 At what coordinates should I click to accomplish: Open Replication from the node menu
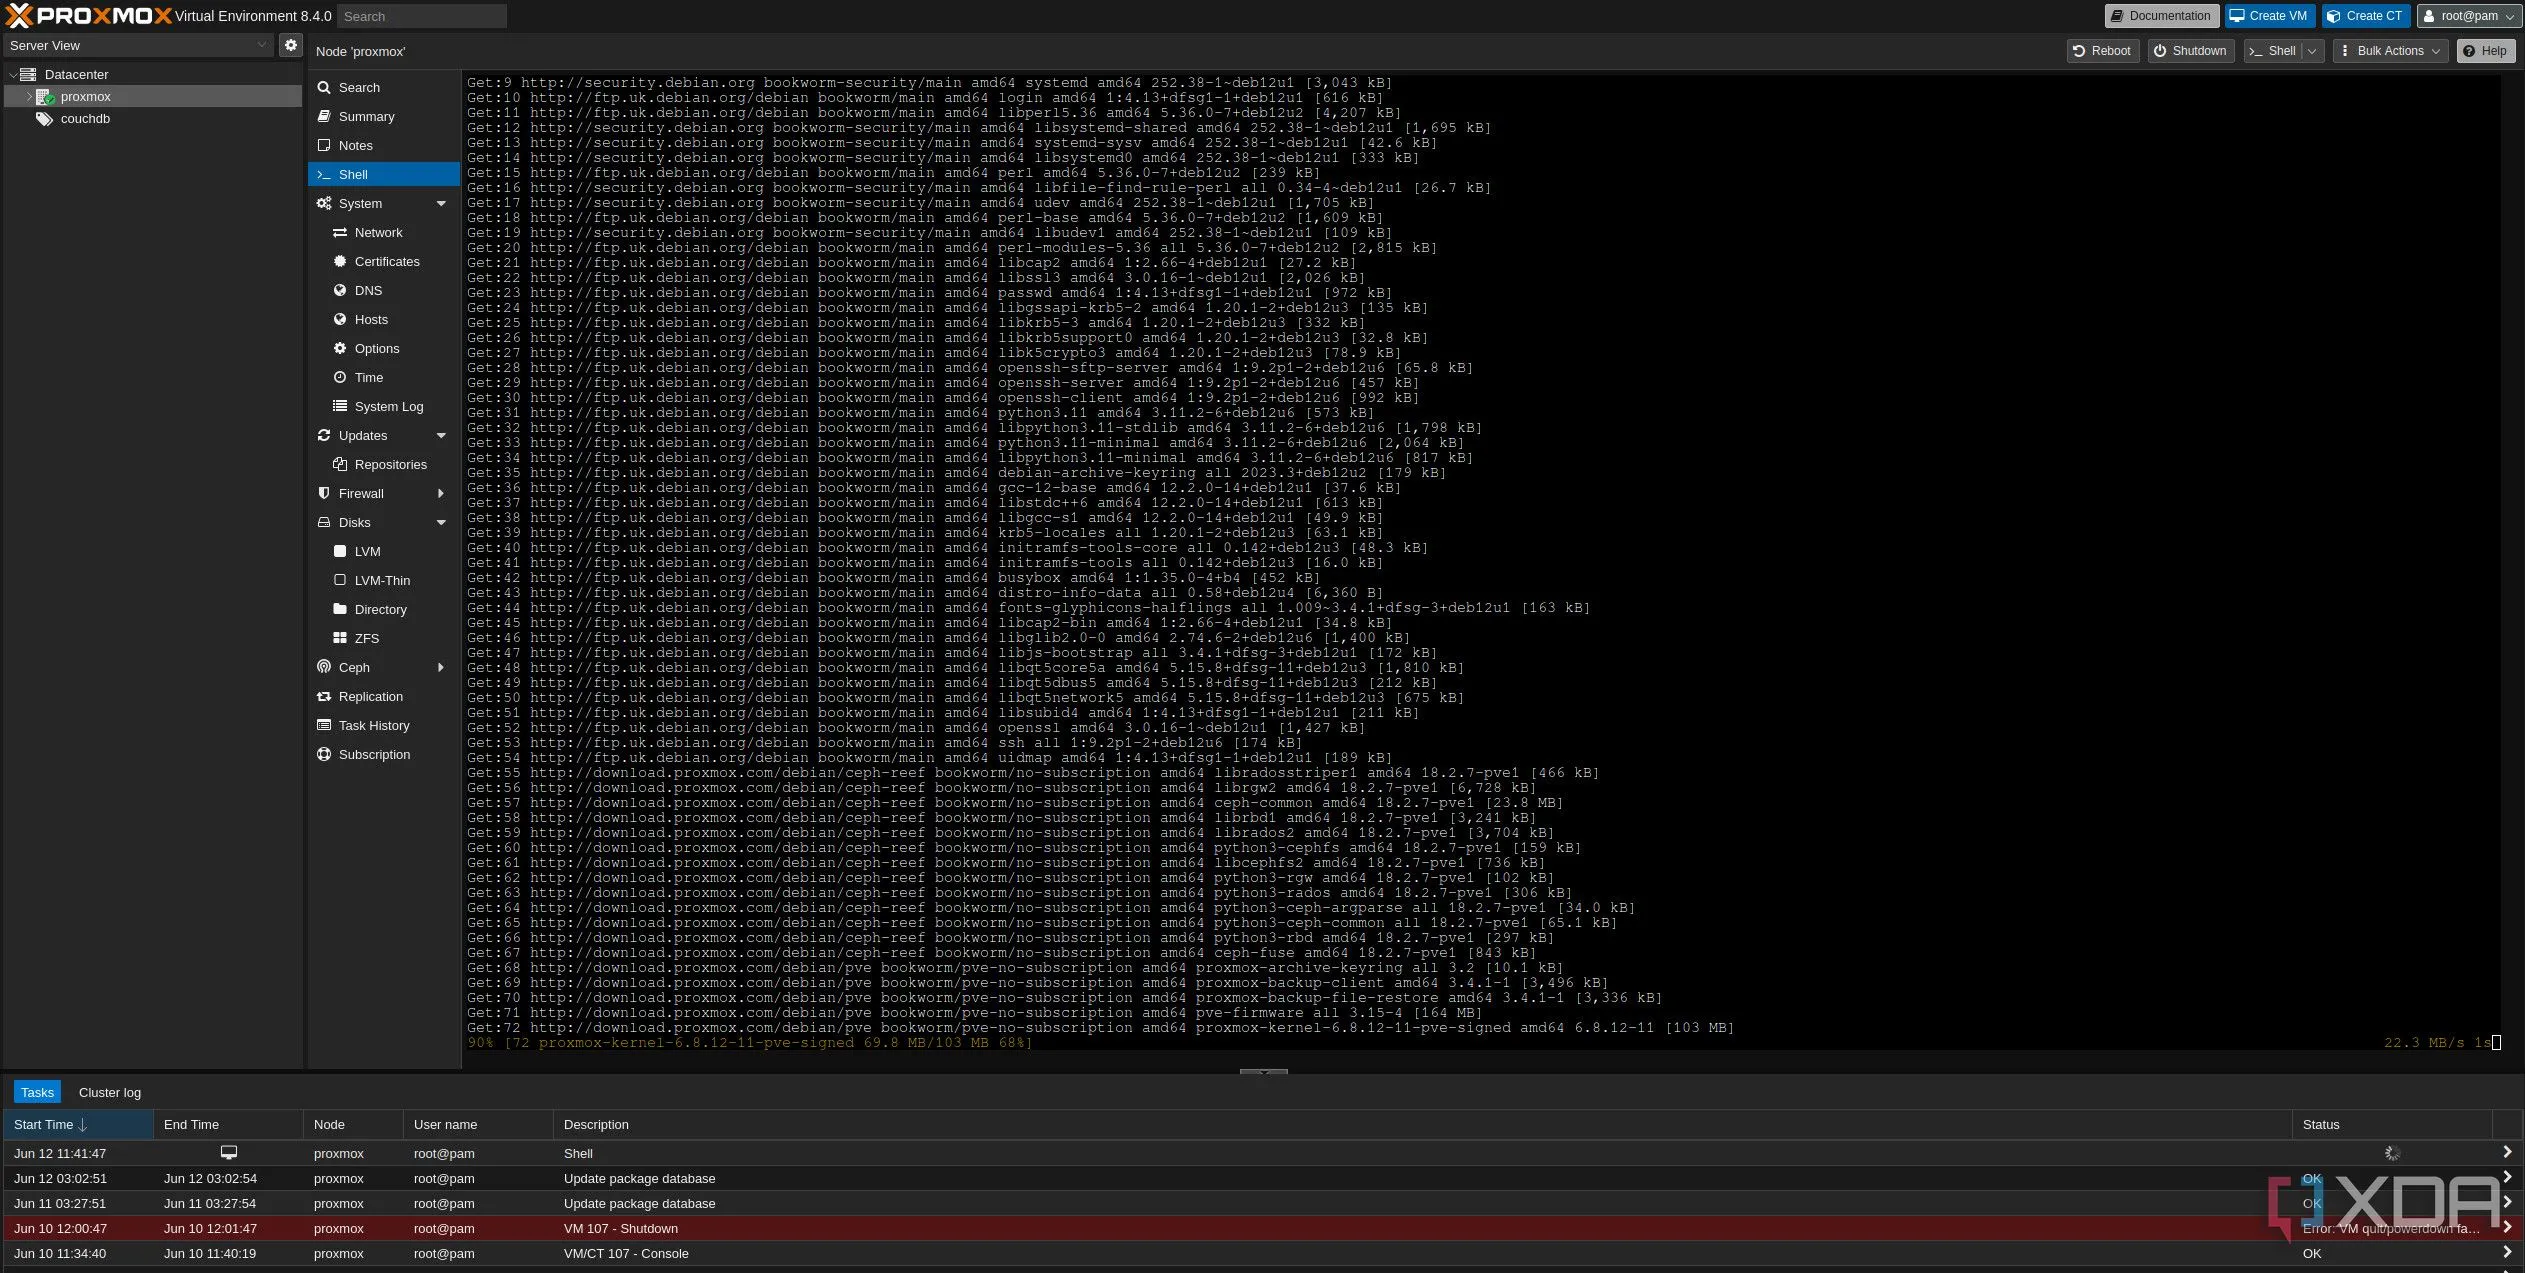[370, 697]
